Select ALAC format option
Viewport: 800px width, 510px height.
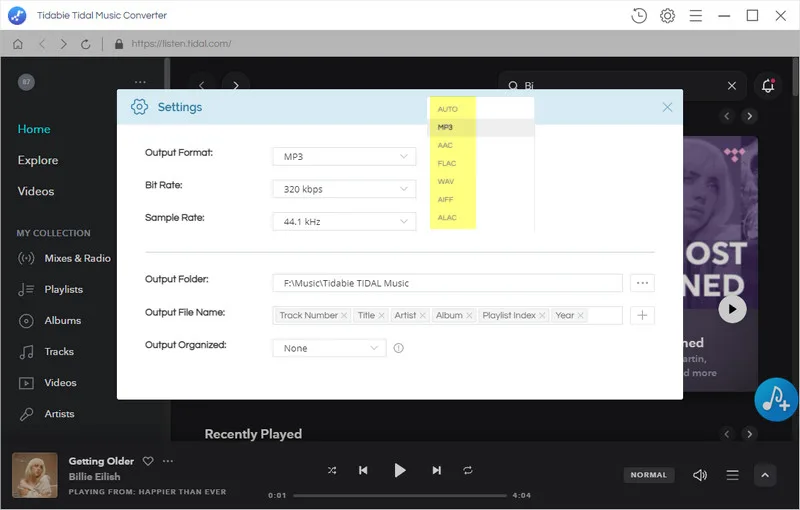481,218
